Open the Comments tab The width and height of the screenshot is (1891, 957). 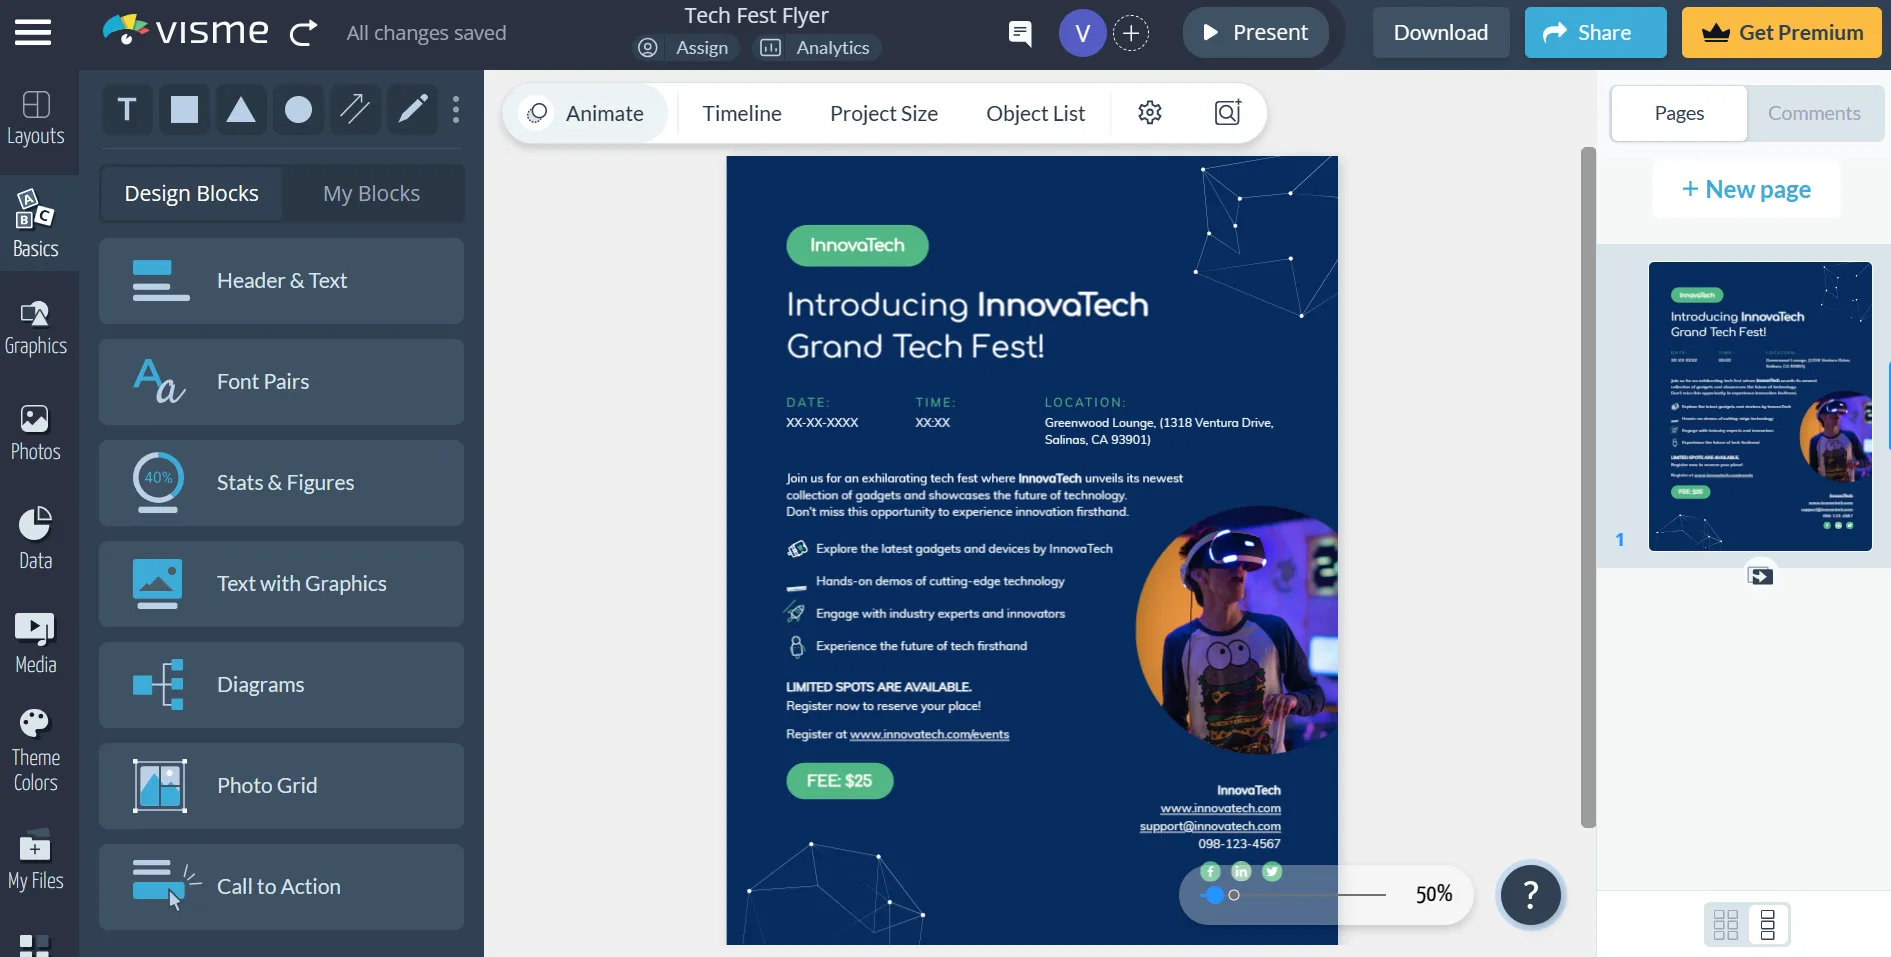[1814, 113]
